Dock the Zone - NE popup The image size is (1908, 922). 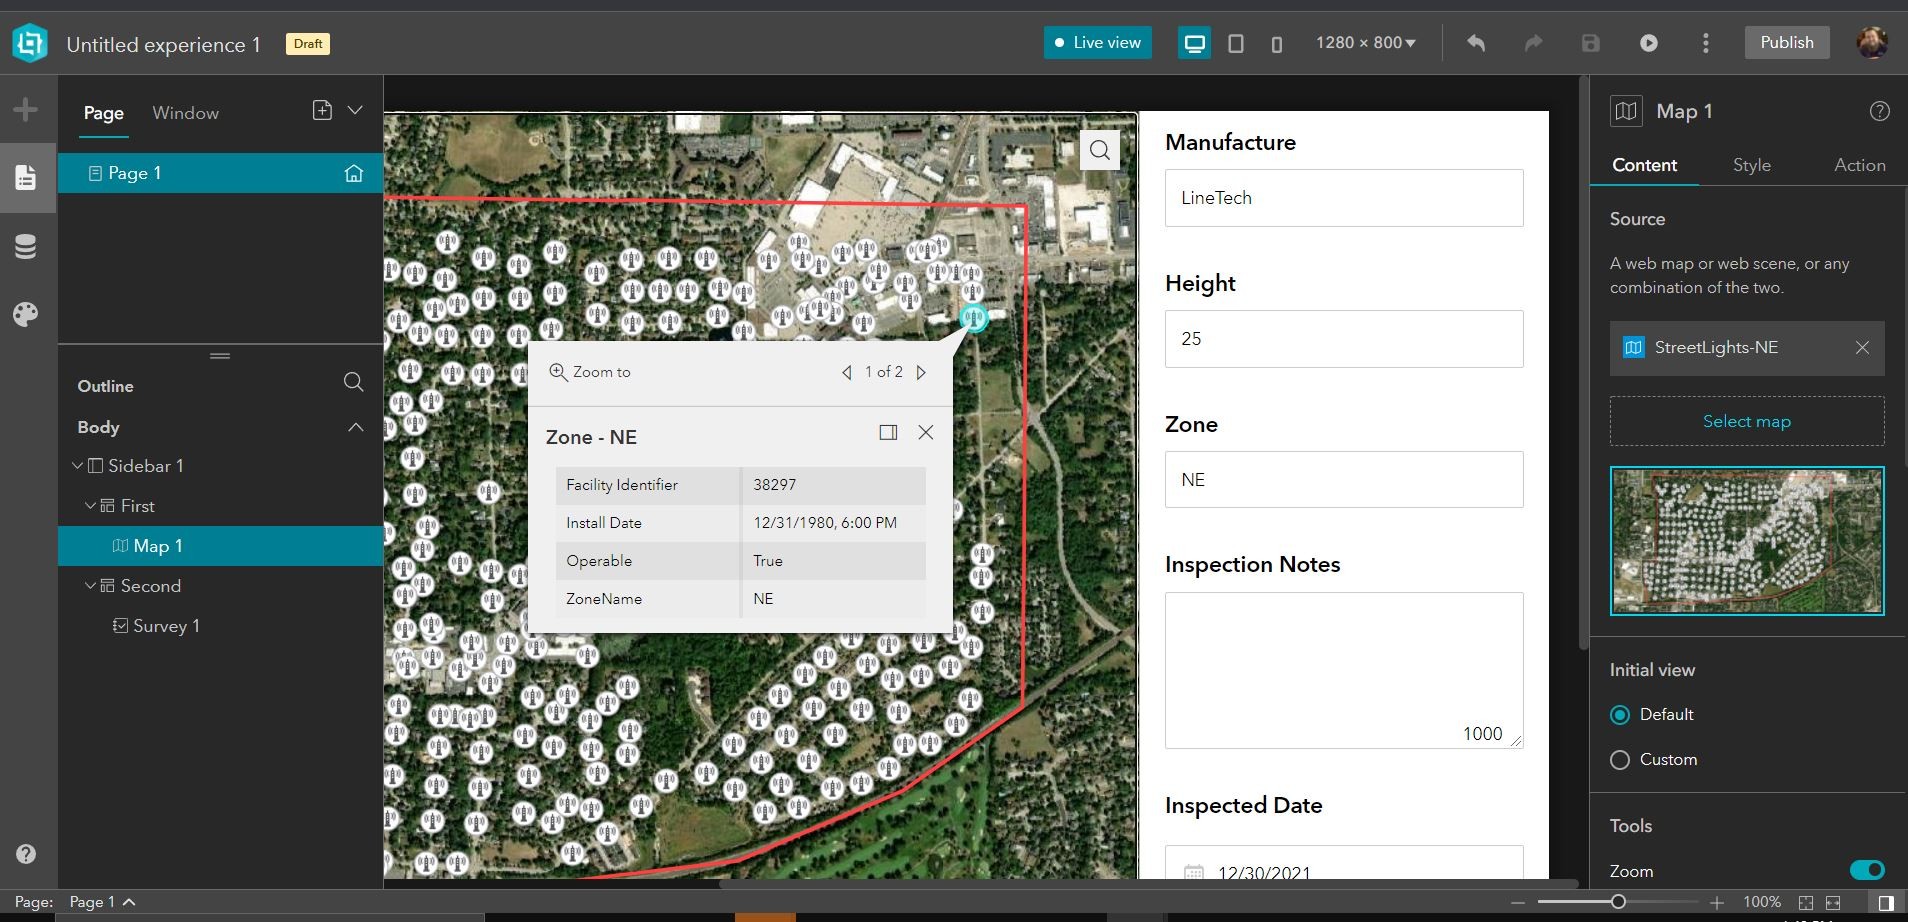pos(888,432)
